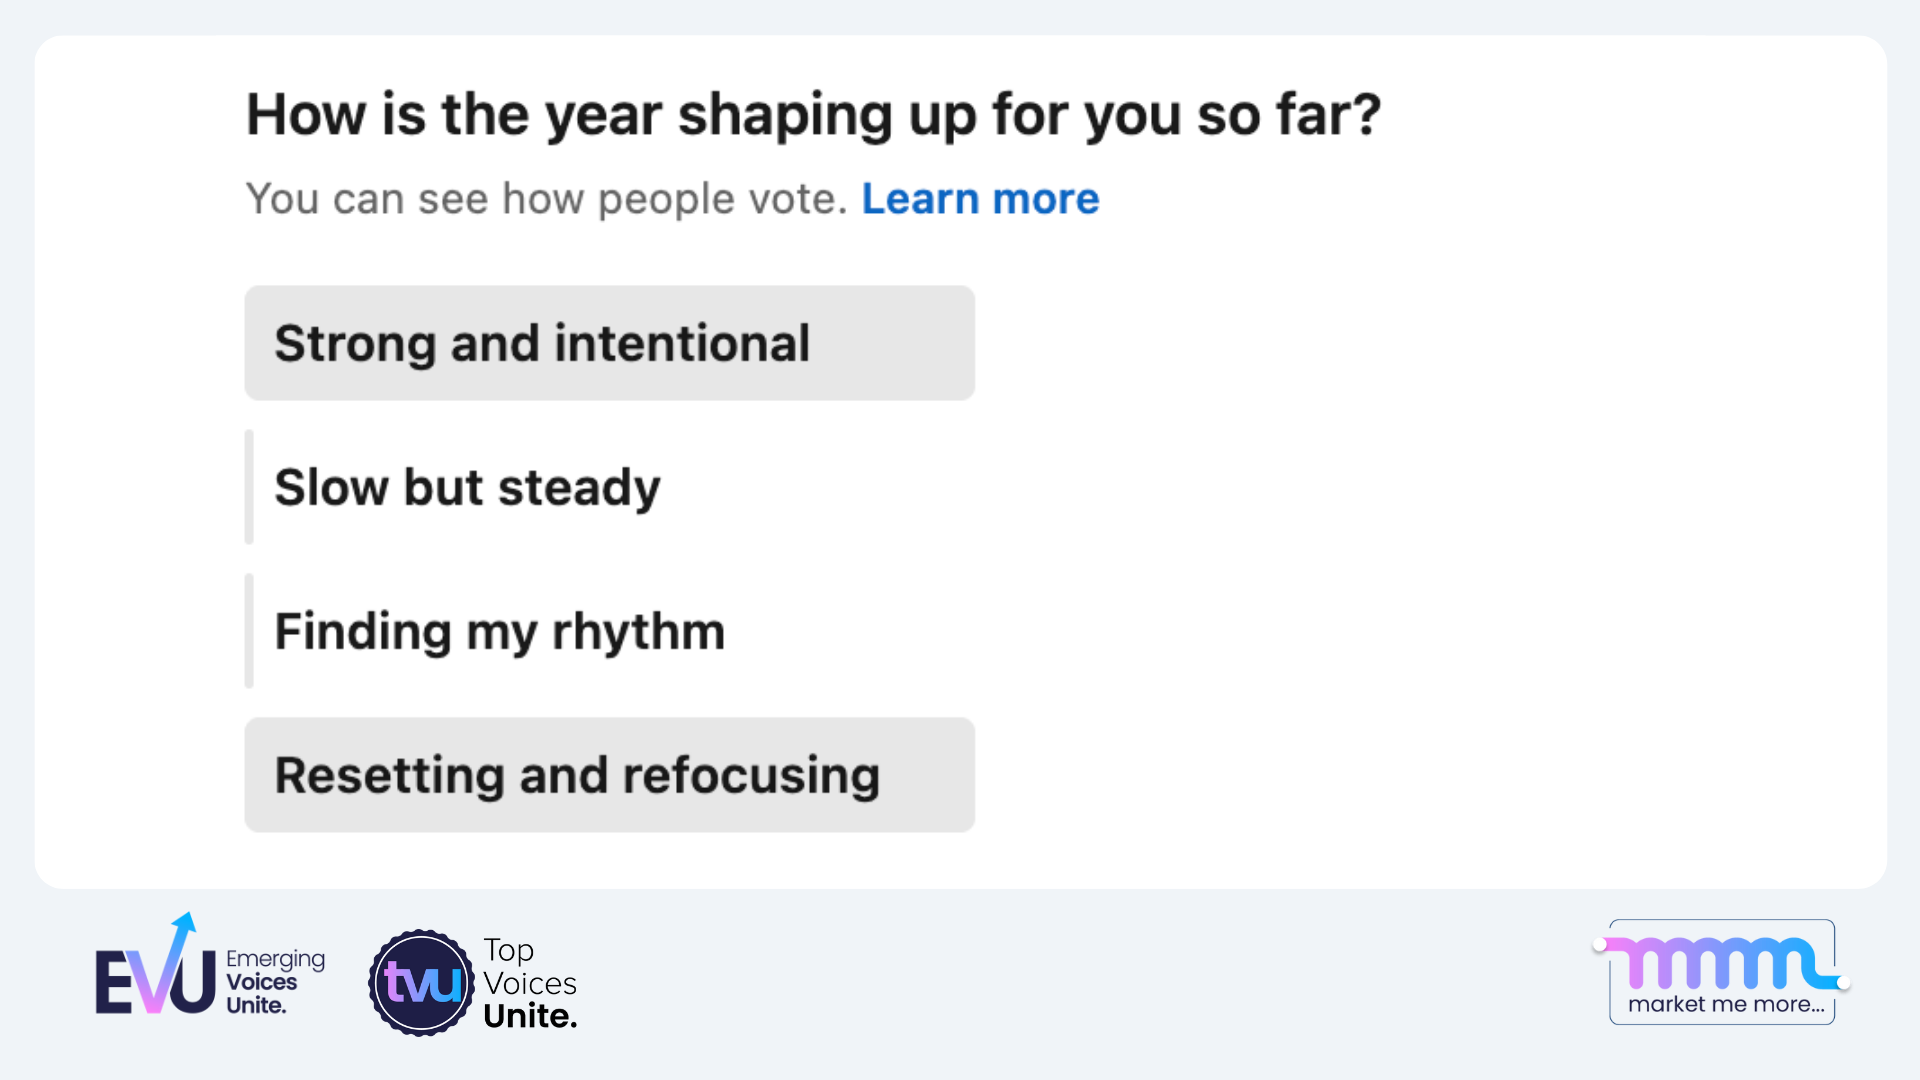
Task: Click the left edge marker of 'Finding my rhythm'
Action: (247, 630)
